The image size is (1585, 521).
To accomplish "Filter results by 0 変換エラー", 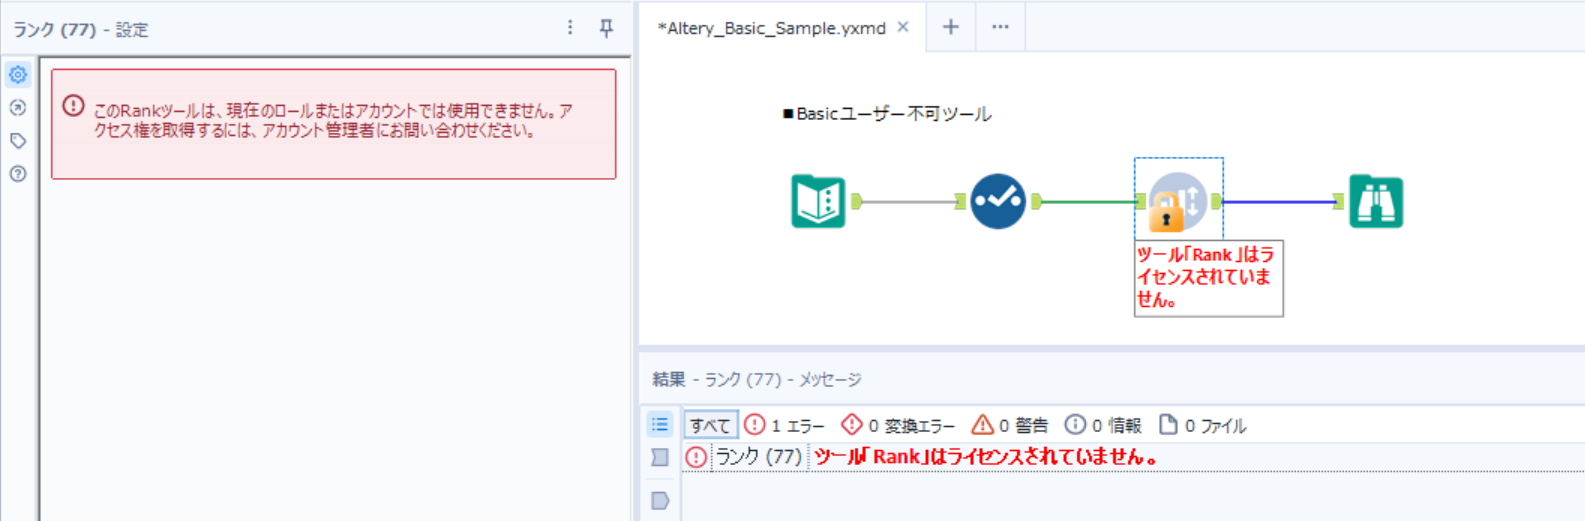I will (x=898, y=425).
